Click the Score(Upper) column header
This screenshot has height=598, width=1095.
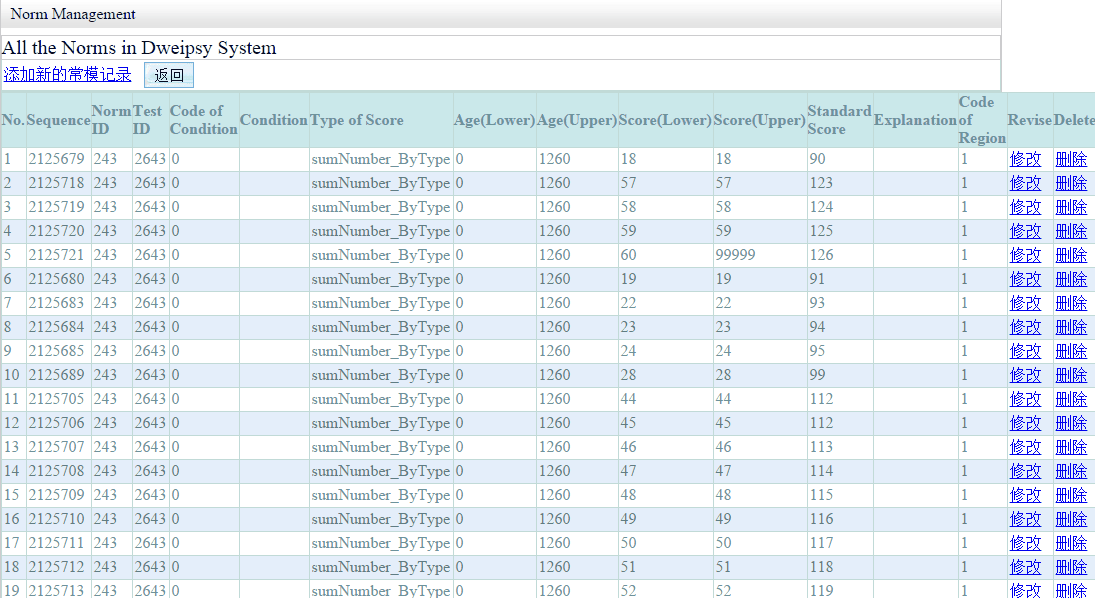[760, 120]
